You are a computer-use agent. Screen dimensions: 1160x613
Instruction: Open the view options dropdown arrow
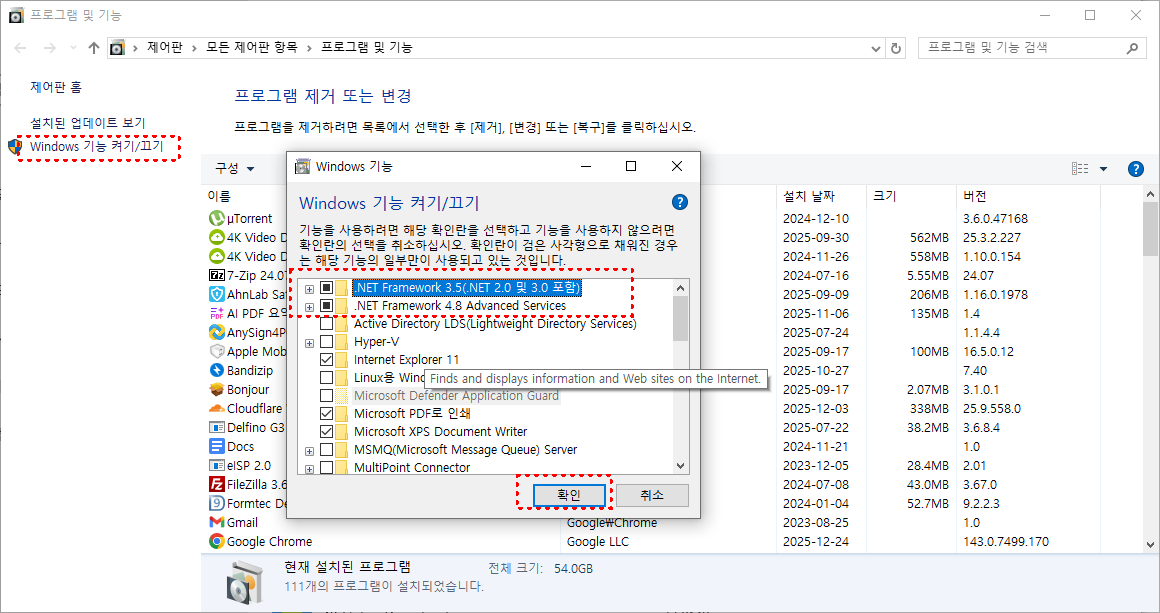click(x=1103, y=169)
